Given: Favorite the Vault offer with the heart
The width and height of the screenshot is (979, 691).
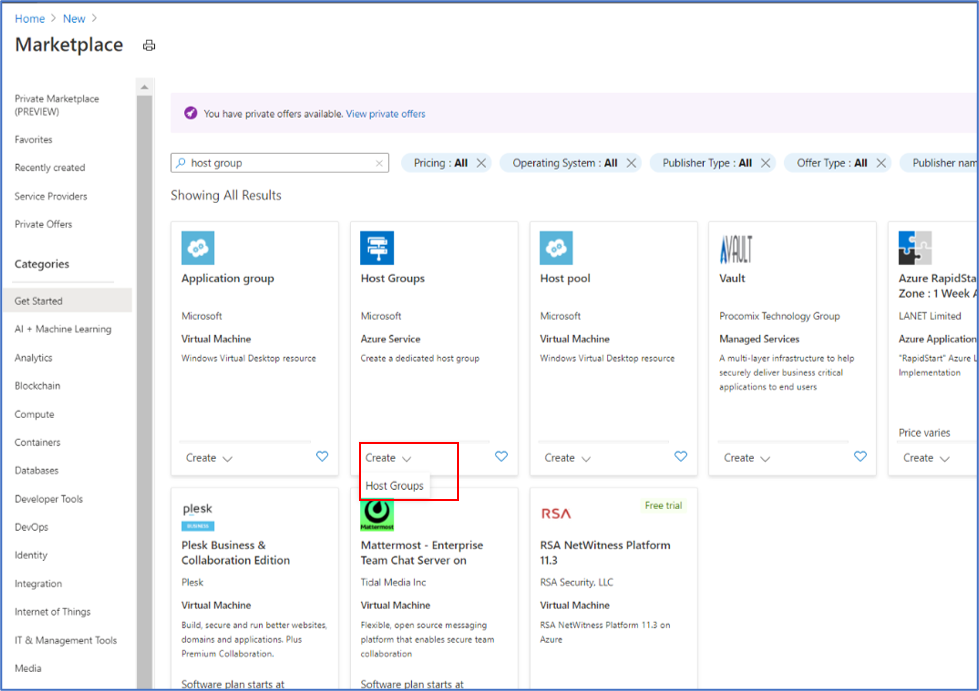Looking at the screenshot, I should (x=860, y=456).
